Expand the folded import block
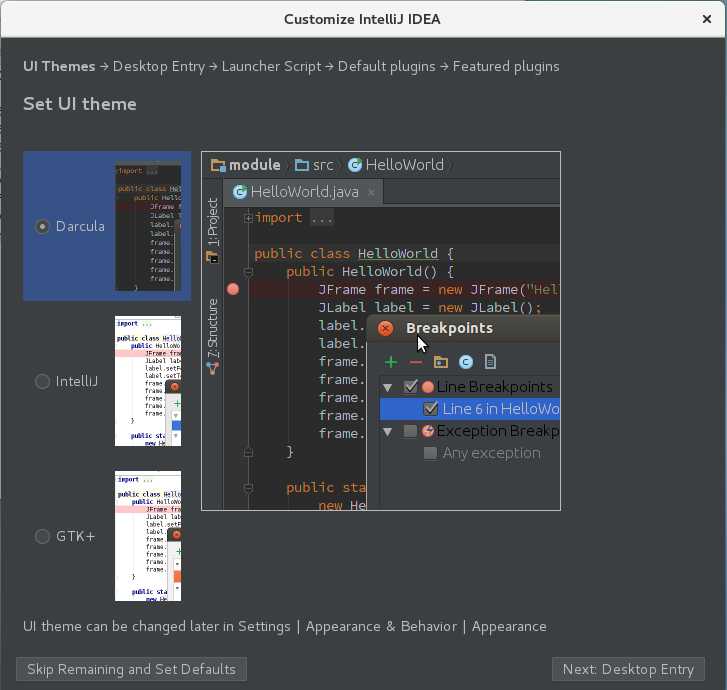The width and height of the screenshot is (727, 690). tap(248, 217)
